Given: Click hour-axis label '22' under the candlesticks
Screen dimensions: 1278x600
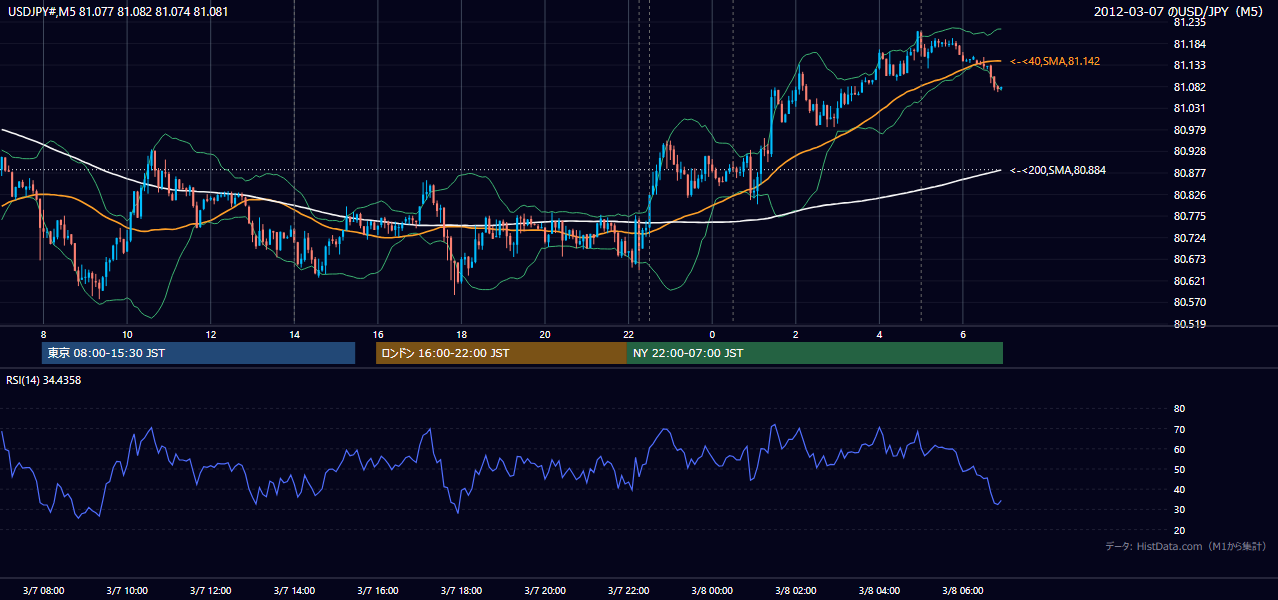Looking at the screenshot, I should 628,334.
